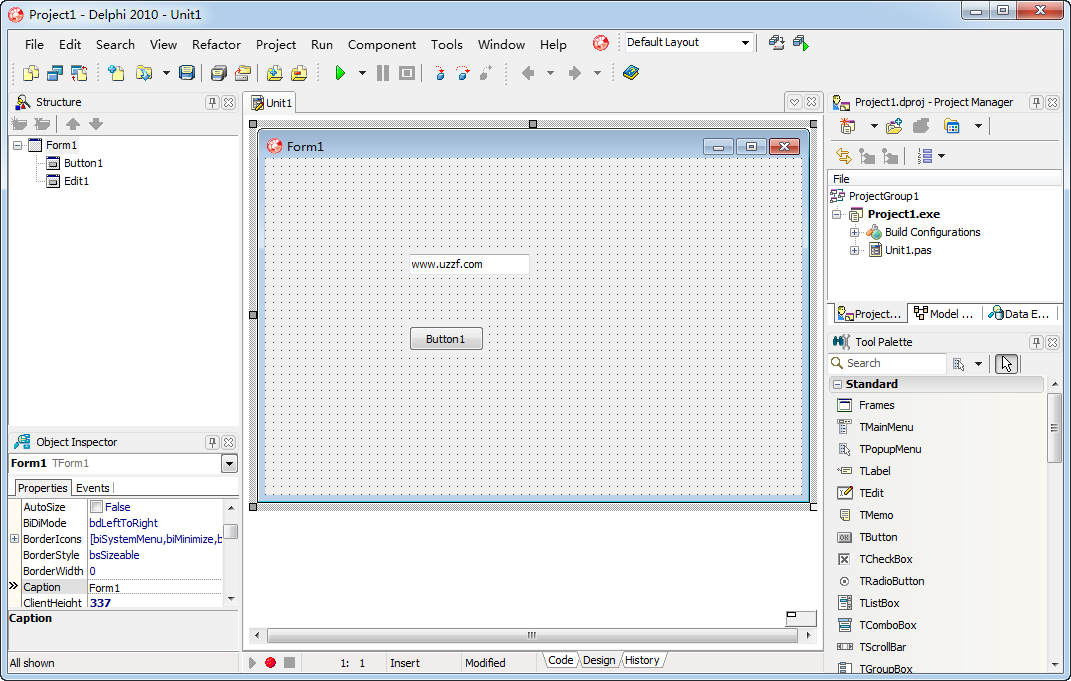Image resolution: width=1071 pixels, height=681 pixels.
Task: Click the Save toolbar icon
Action: click(x=186, y=73)
